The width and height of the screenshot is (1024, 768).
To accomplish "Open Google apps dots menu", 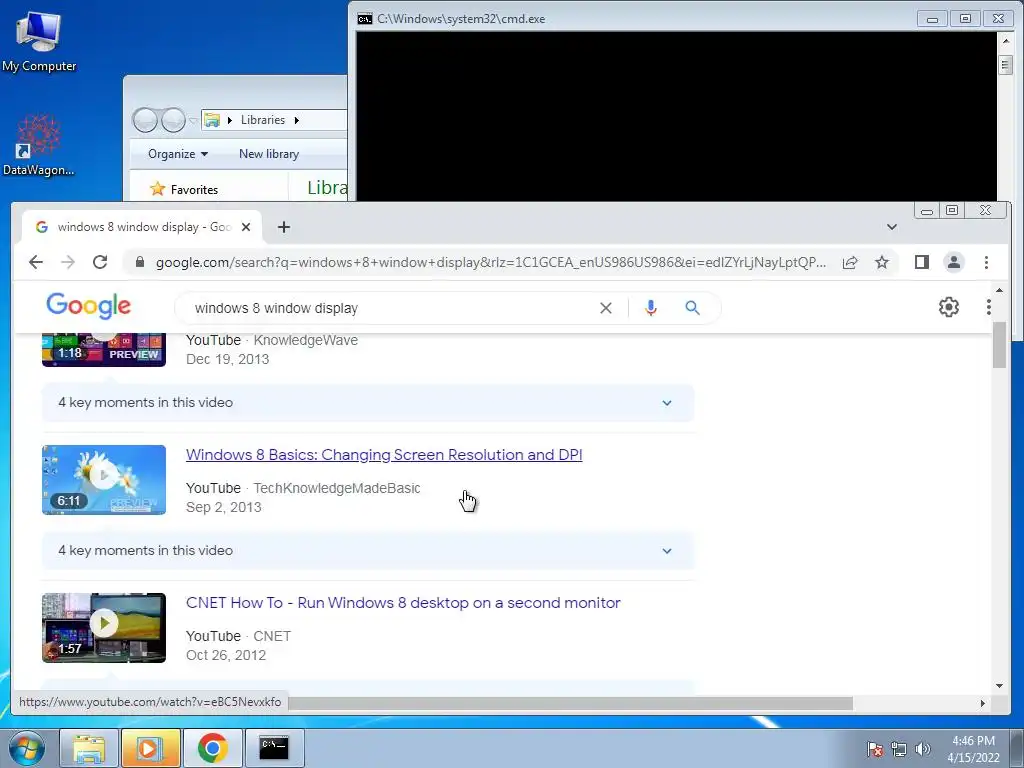I will pos(989,307).
